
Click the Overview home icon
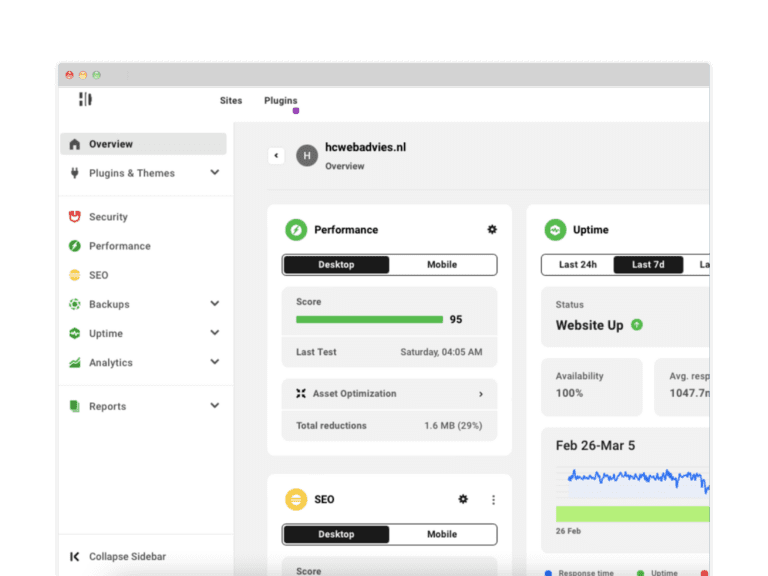[x=74, y=144]
